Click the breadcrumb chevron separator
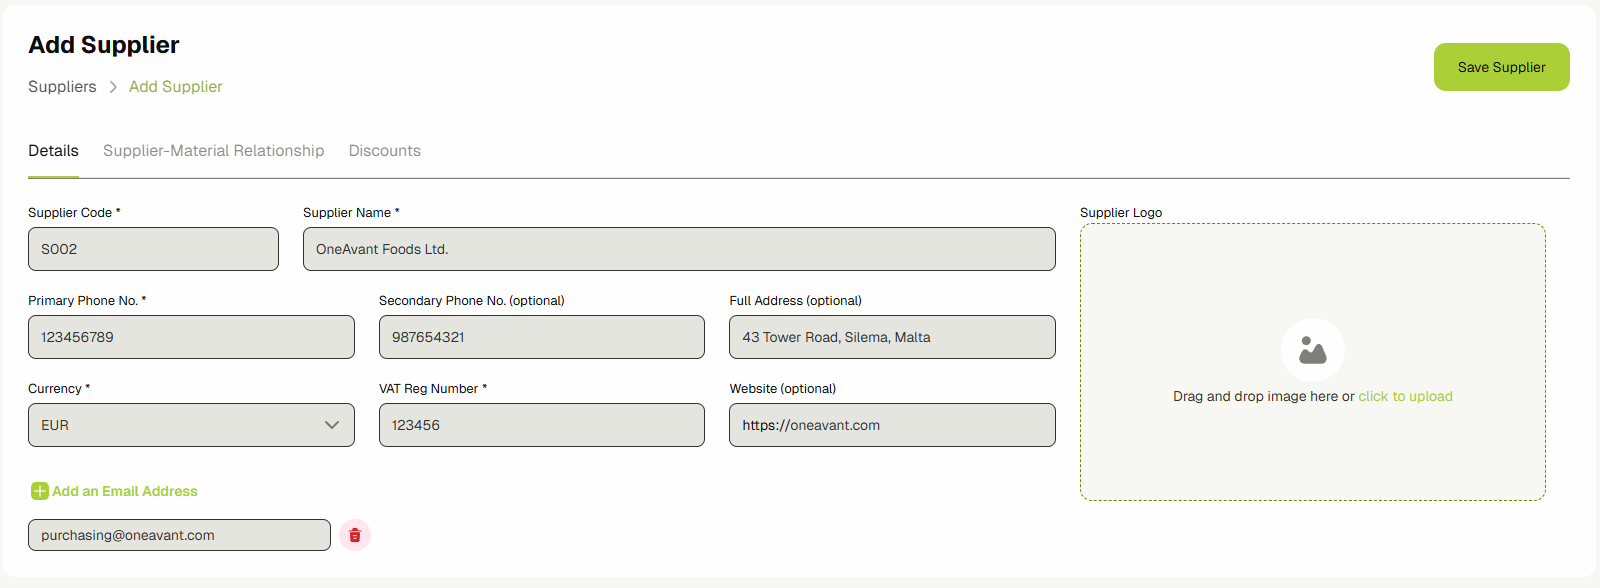 pyautogui.click(x=113, y=87)
